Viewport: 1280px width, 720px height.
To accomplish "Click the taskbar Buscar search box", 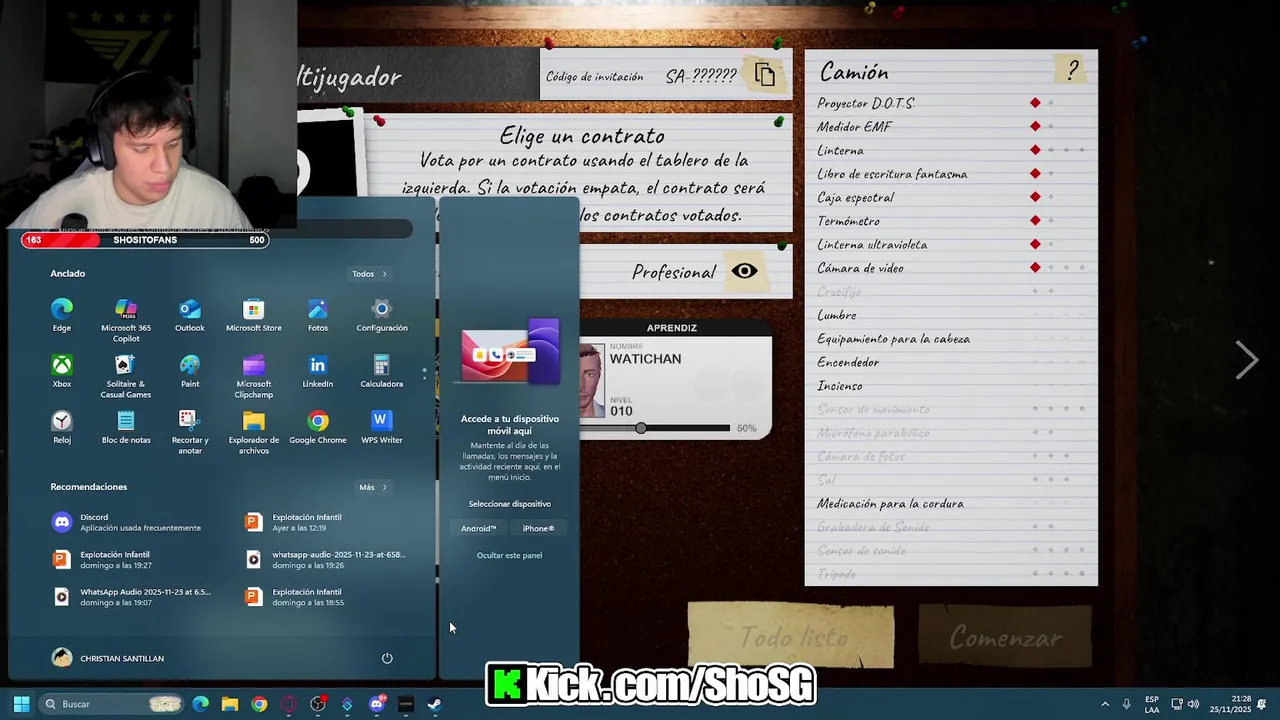I will pyautogui.click(x=111, y=704).
